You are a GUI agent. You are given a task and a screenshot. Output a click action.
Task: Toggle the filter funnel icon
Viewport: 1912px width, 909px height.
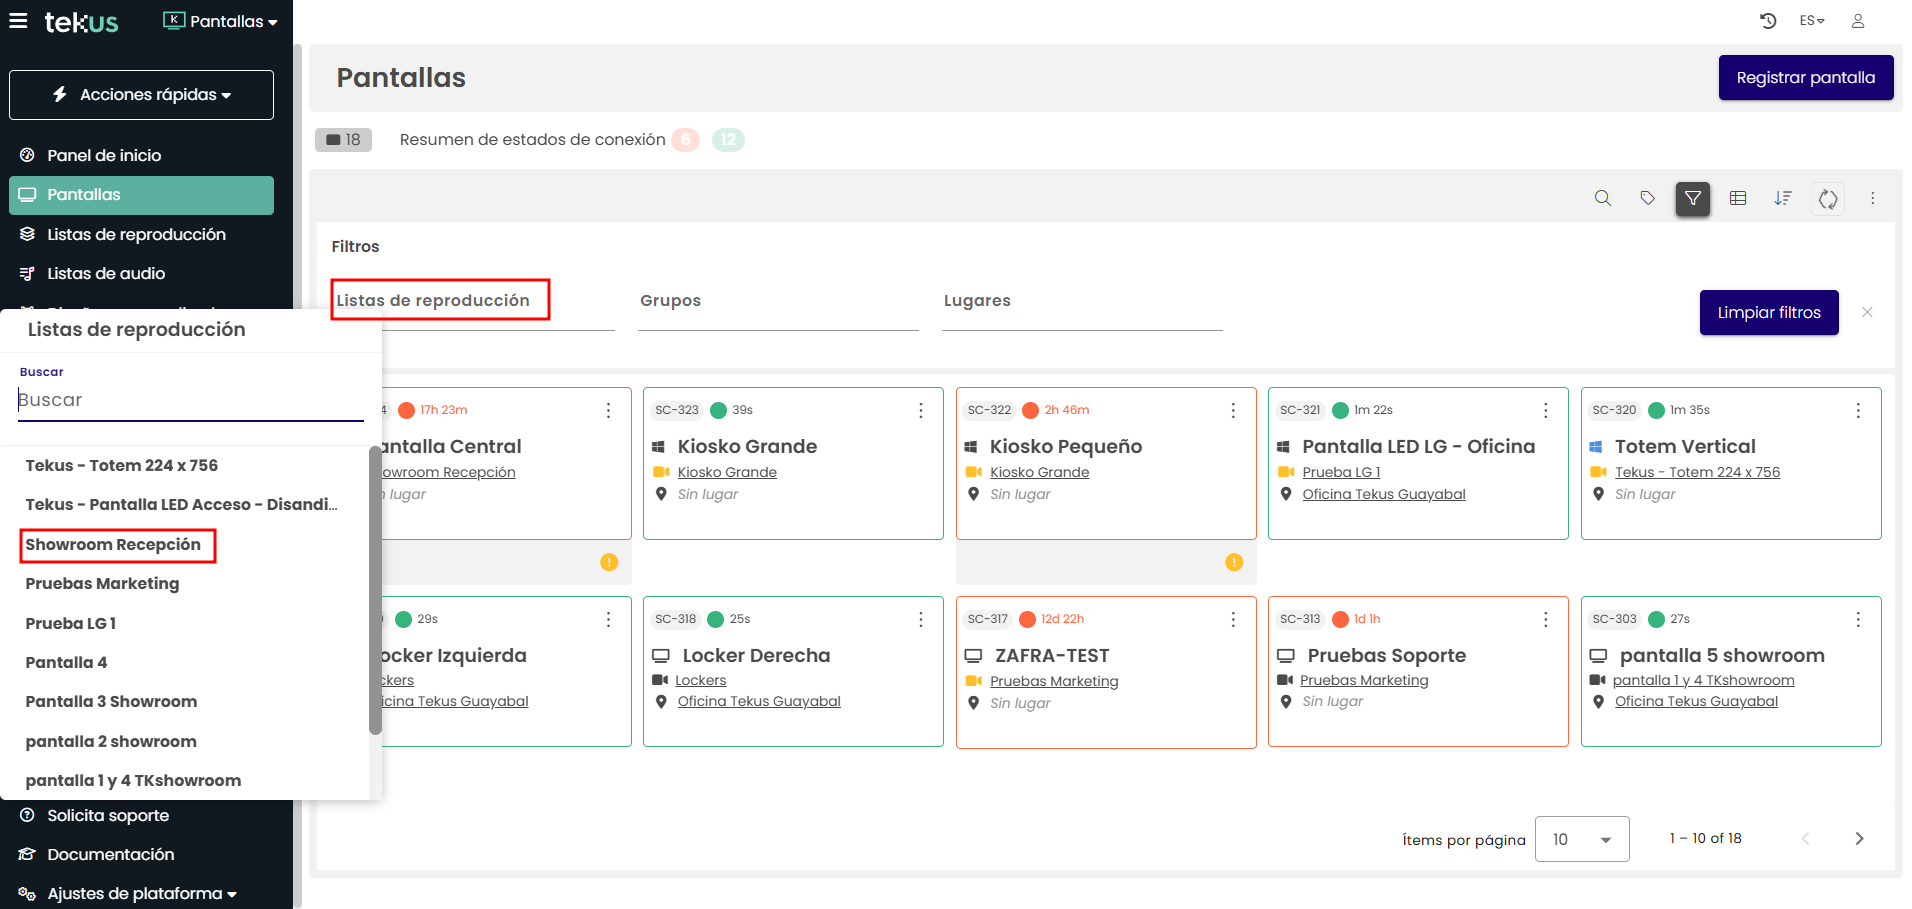point(1692,198)
